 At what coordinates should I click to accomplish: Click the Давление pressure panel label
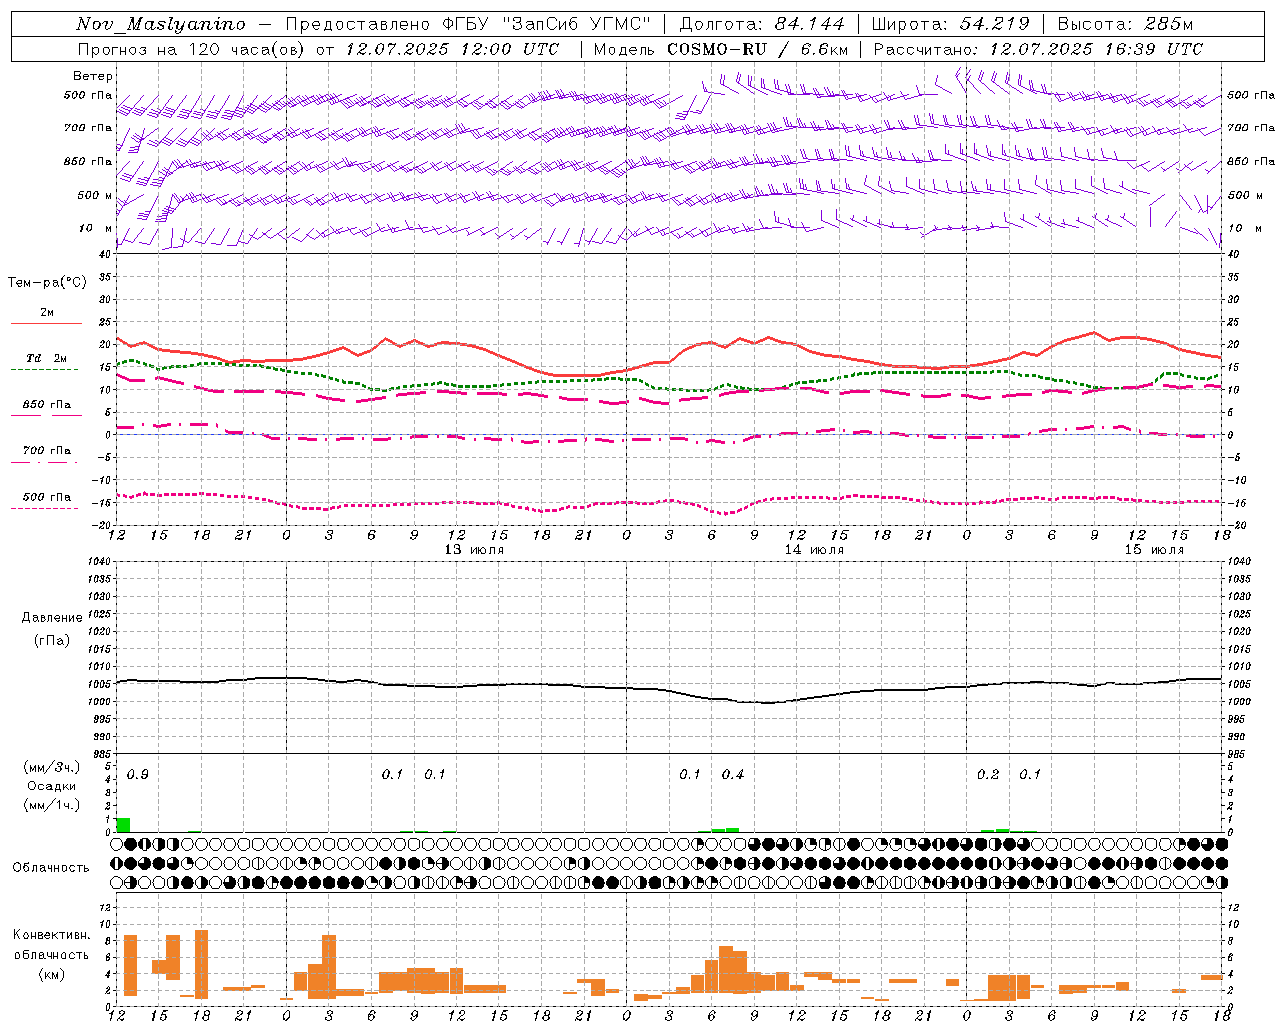[x=52, y=618]
